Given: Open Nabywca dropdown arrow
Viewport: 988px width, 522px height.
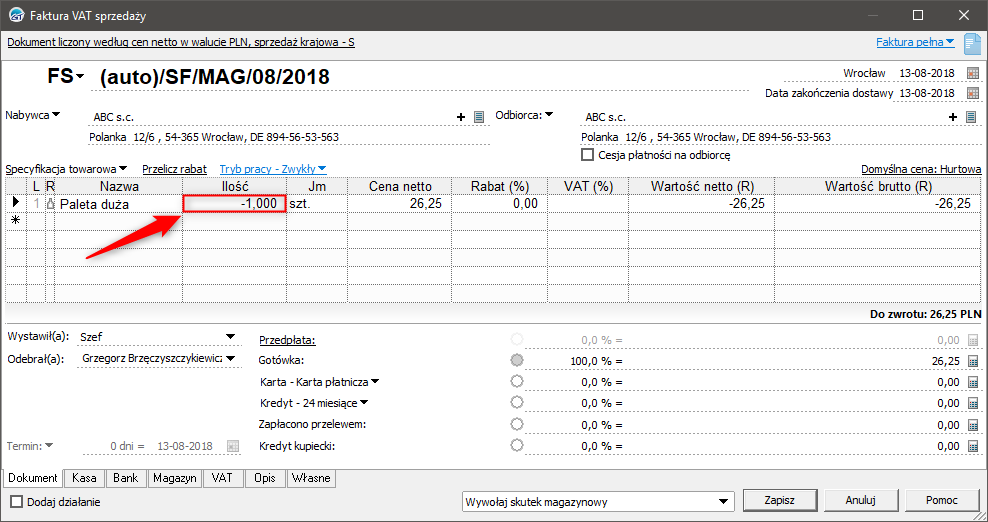Looking at the screenshot, I should coord(56,115).
